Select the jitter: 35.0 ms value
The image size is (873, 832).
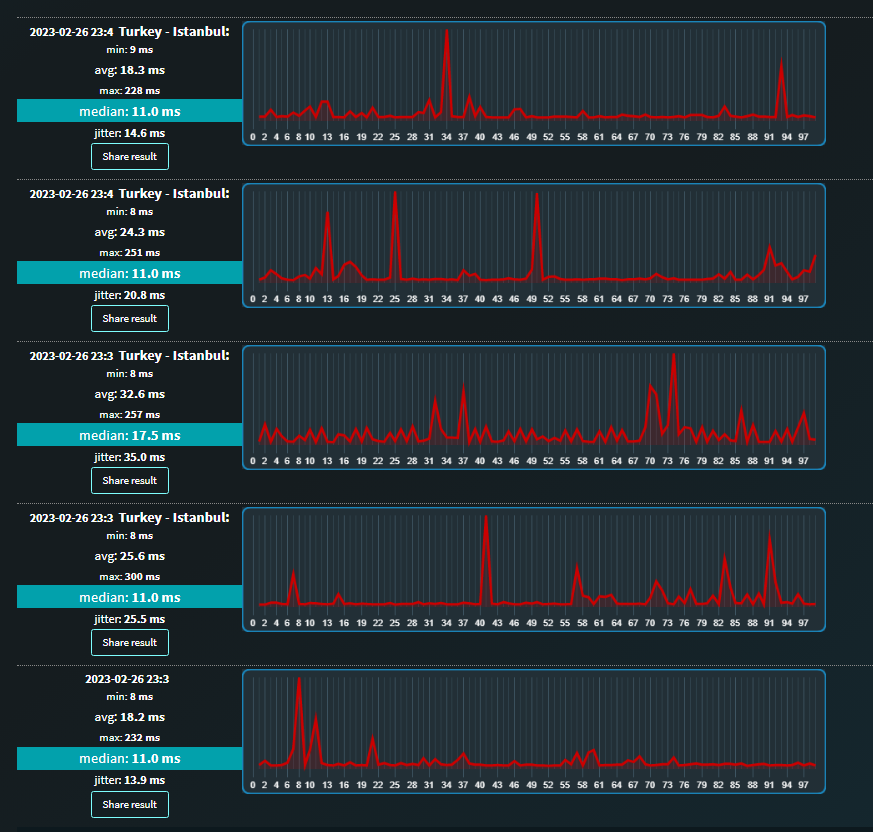130,457
